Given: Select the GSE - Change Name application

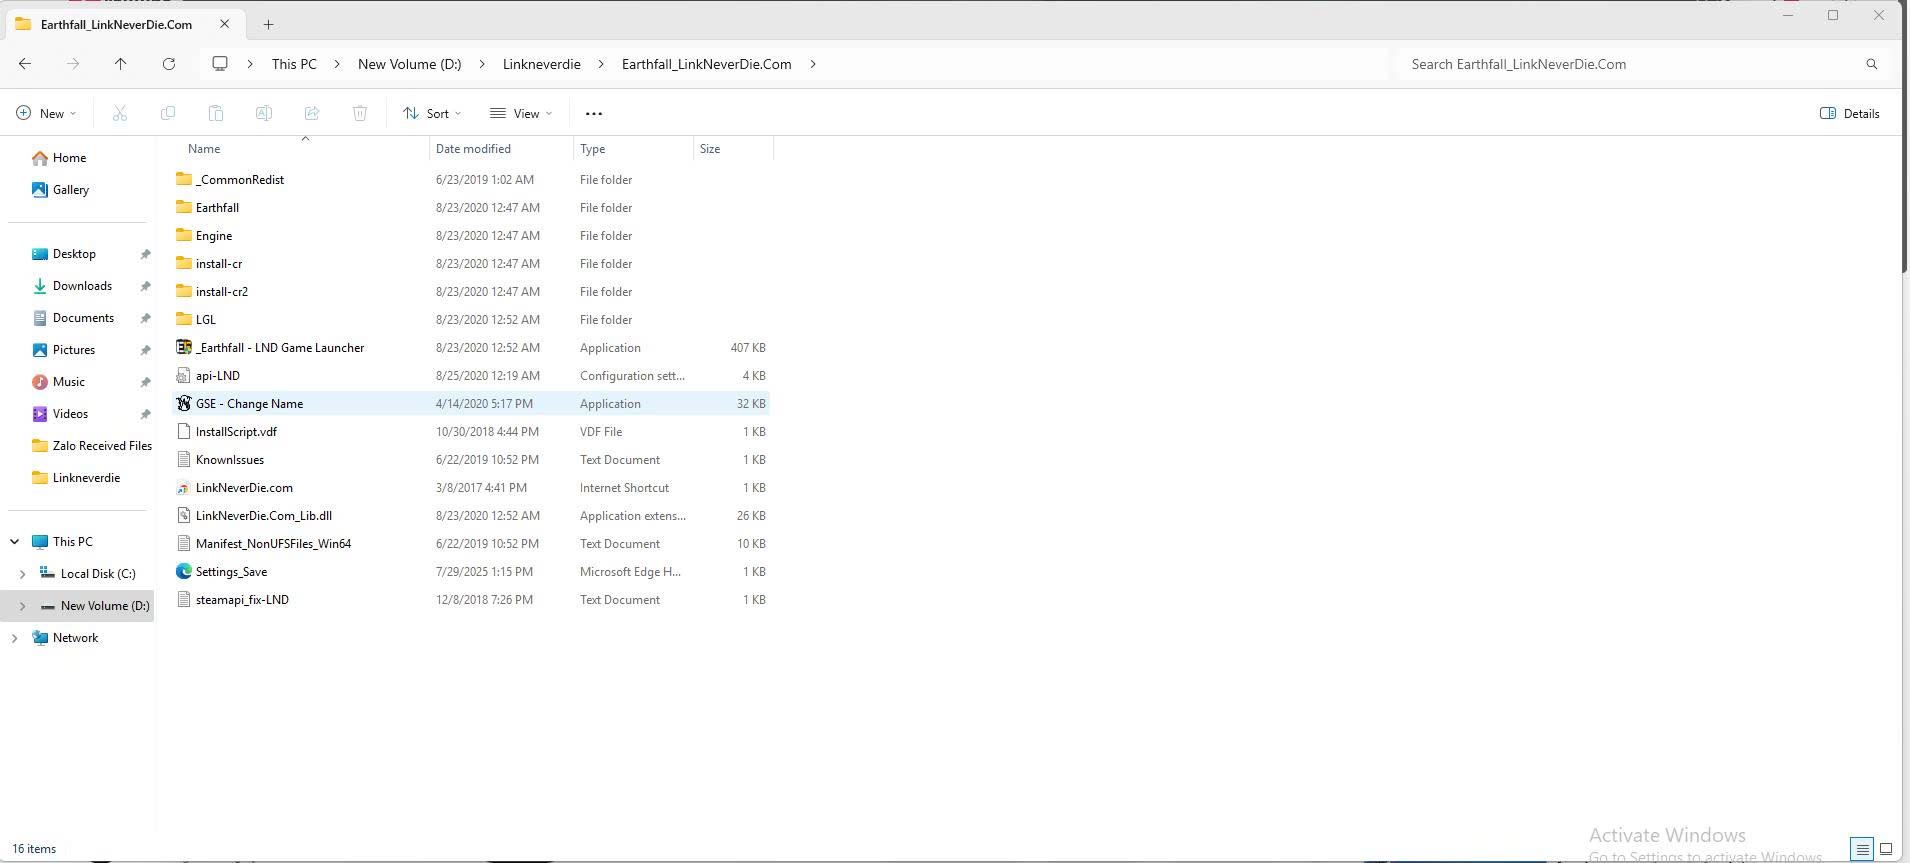Looking at the screenshot, I should 249,404.
